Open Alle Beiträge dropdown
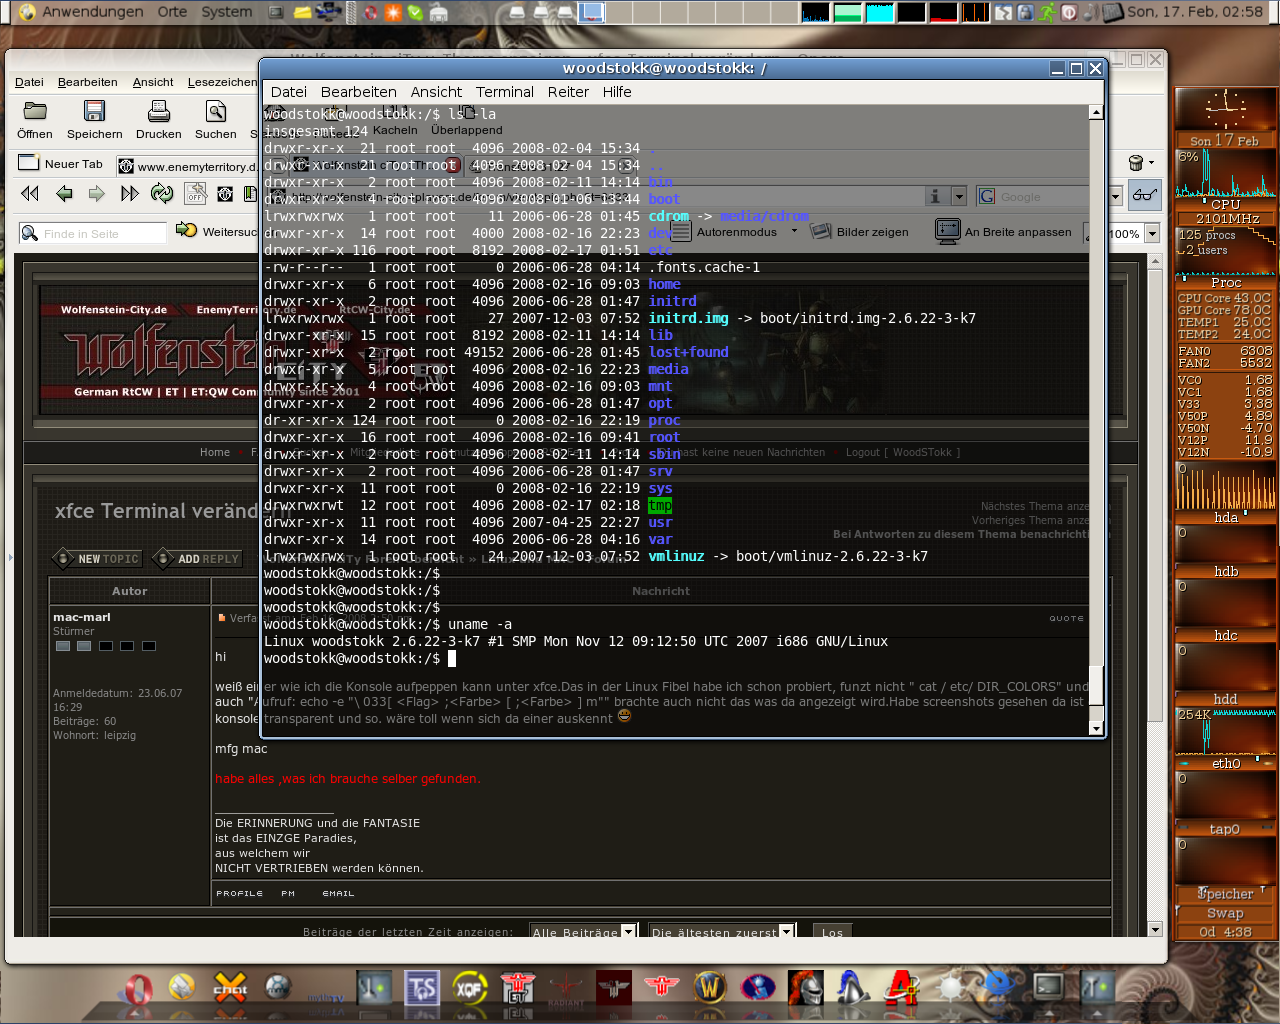This screenshot has width=1280, height=1024. pos(583,931)
